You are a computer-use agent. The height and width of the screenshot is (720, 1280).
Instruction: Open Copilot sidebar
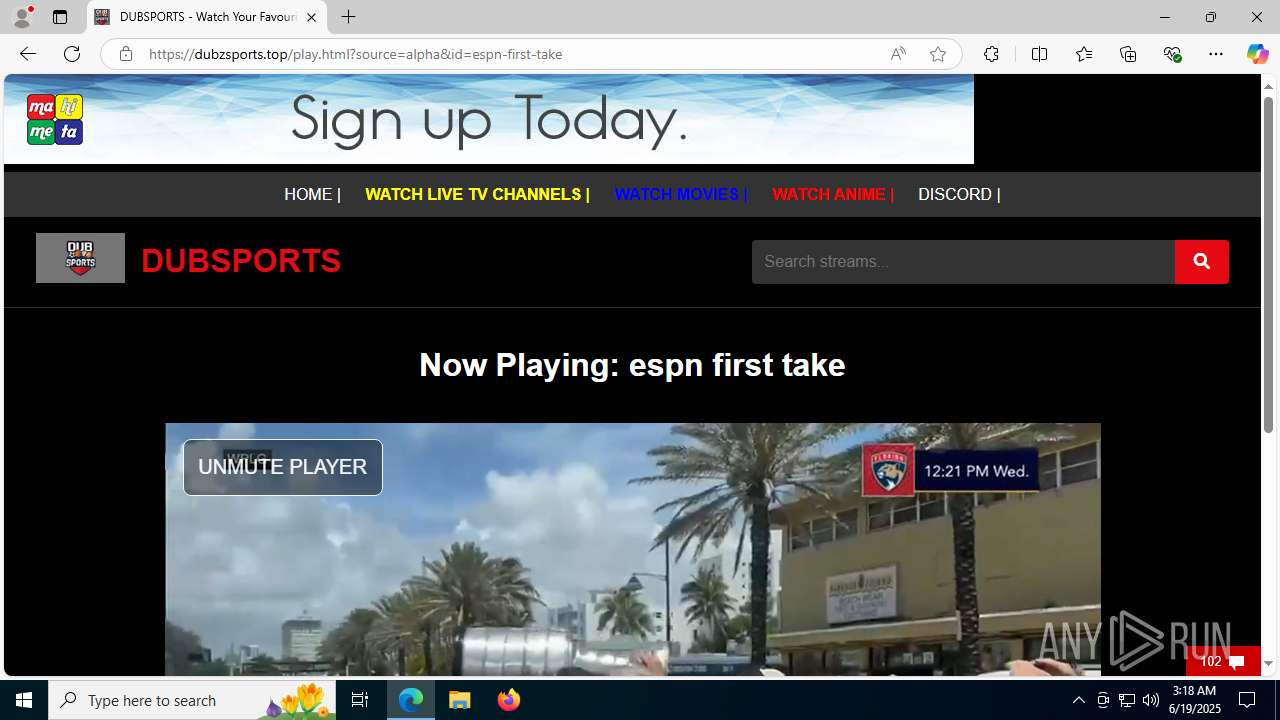(1257, 54)
